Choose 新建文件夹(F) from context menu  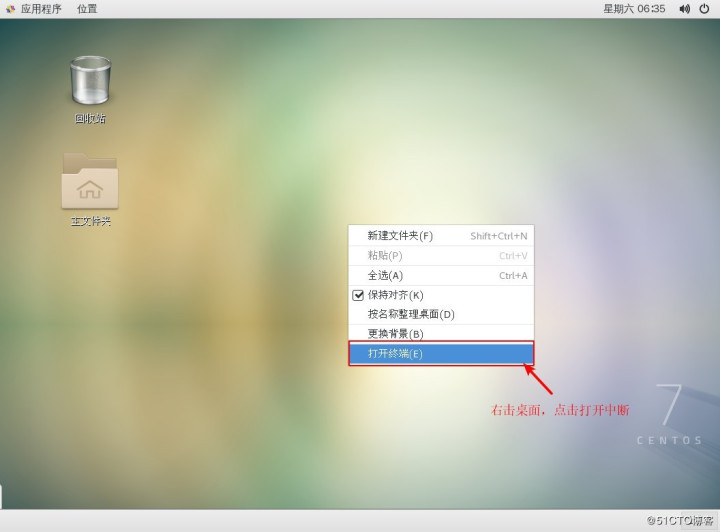[441, 236]
